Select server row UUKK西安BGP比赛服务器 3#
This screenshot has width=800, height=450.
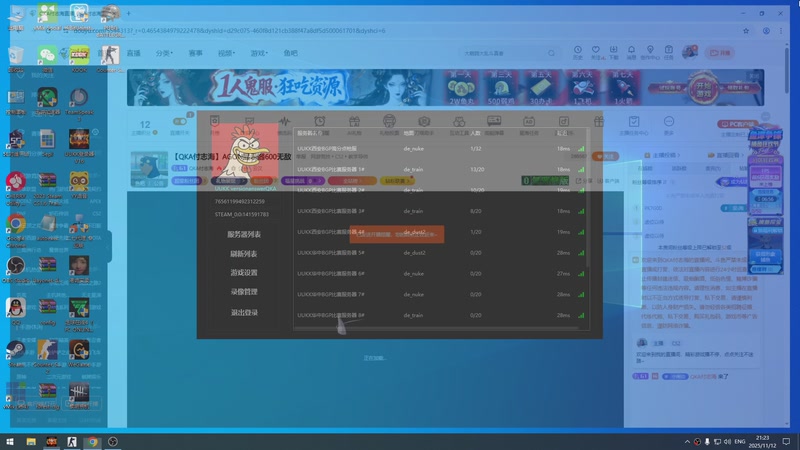[x=441, y=211]
